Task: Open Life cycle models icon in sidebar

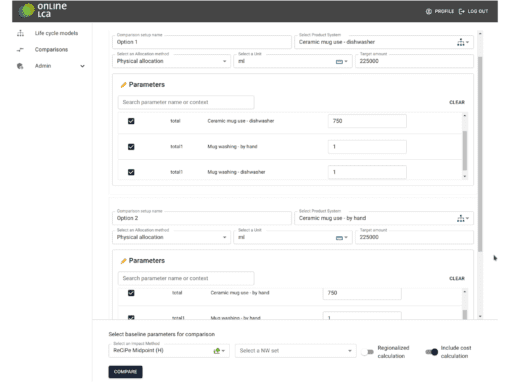Action: (21, 33)
